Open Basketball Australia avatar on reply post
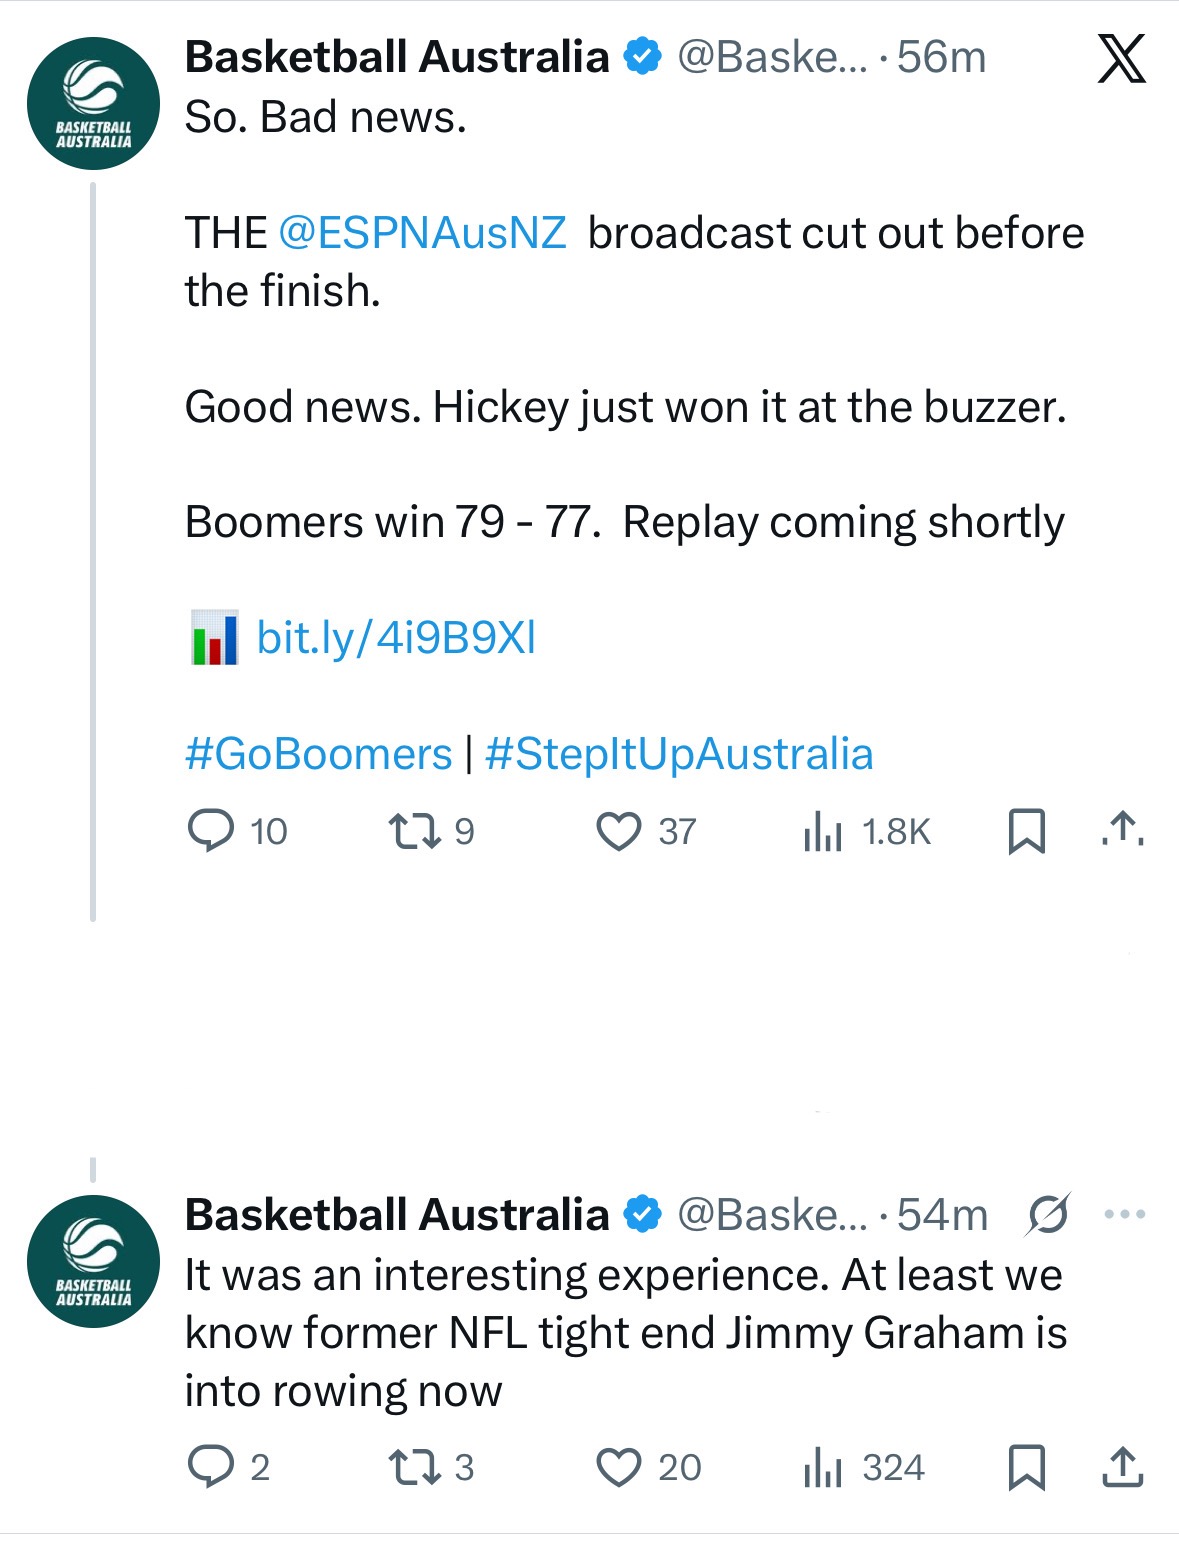1179x1544 pixels. pyautogui.click(x=93, y=1261)
